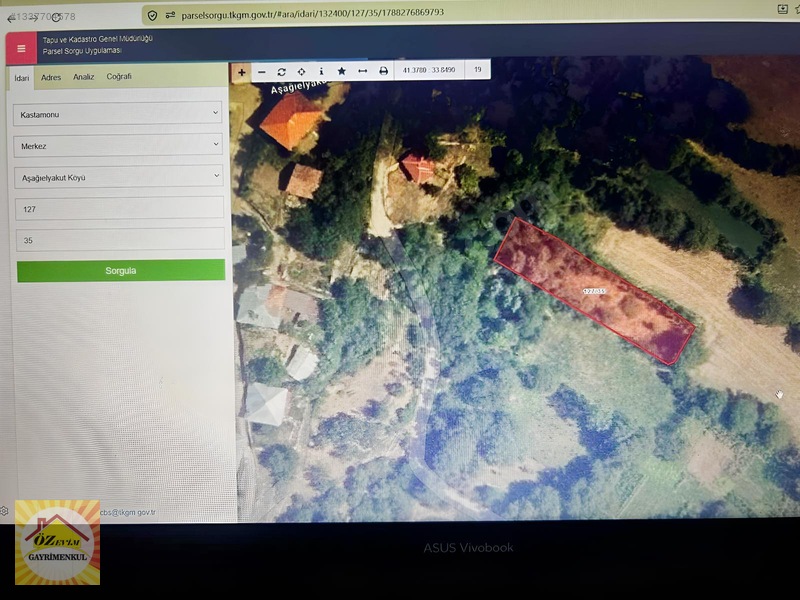Click the star favorites icon
This screenshot has width=800, height=600.
point(342,71)
